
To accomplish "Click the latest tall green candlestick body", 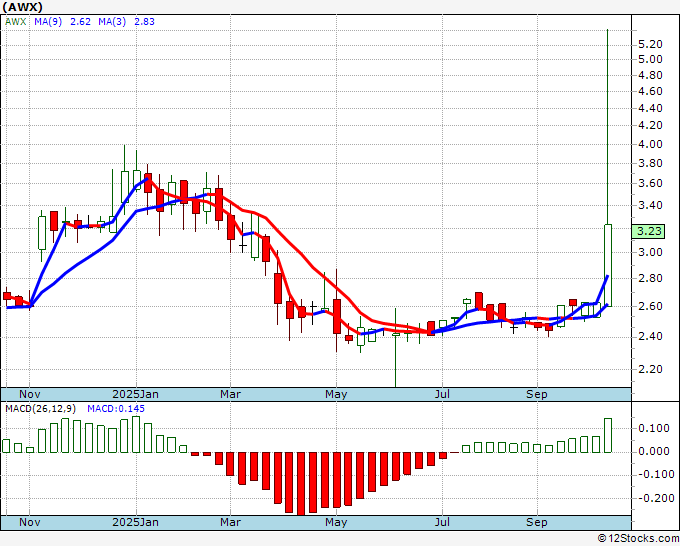I will (608, 265).
